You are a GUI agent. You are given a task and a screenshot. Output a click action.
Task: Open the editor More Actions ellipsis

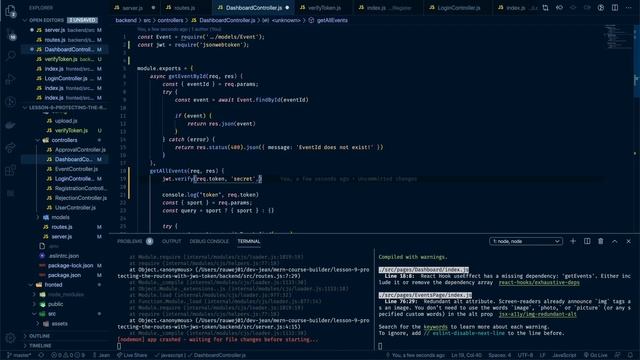pyautogui.click(x=629, y=7)
